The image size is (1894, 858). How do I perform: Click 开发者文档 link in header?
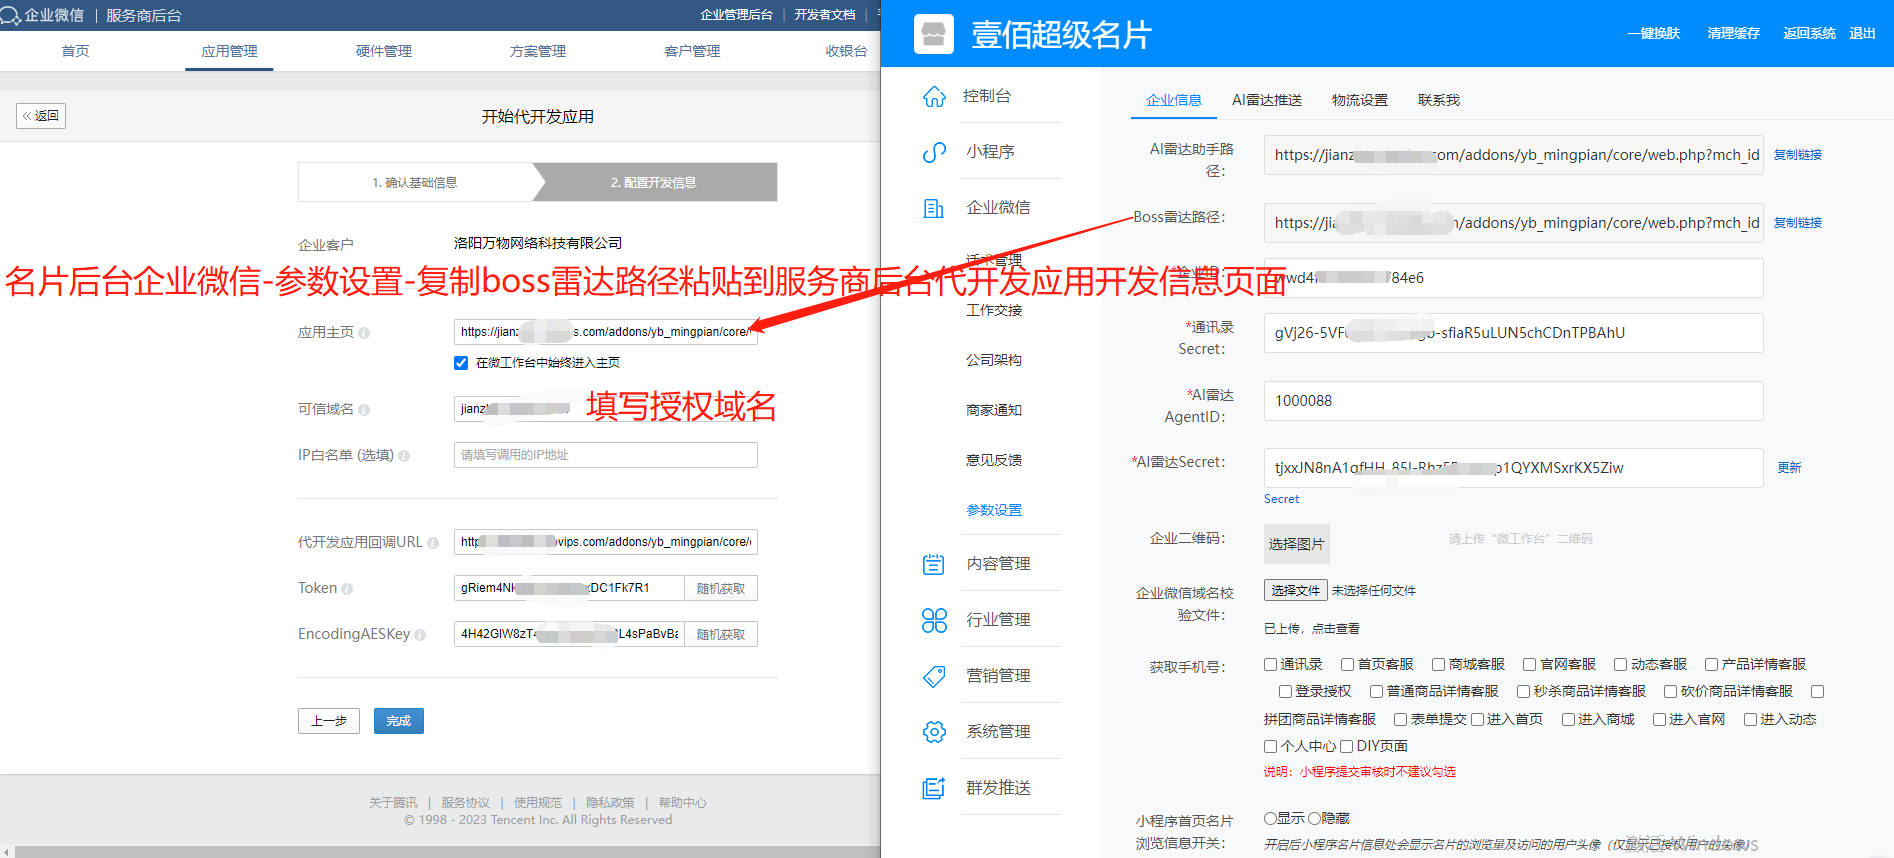(x=825, y=15)
